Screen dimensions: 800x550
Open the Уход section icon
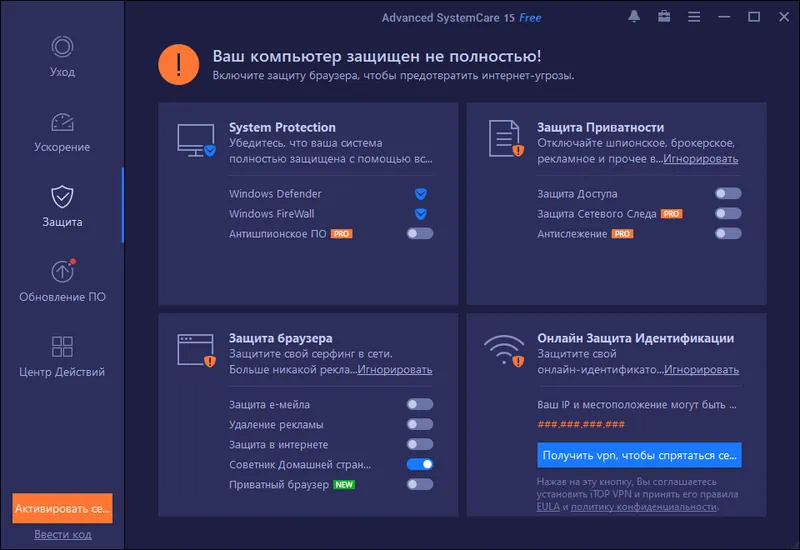62,46
